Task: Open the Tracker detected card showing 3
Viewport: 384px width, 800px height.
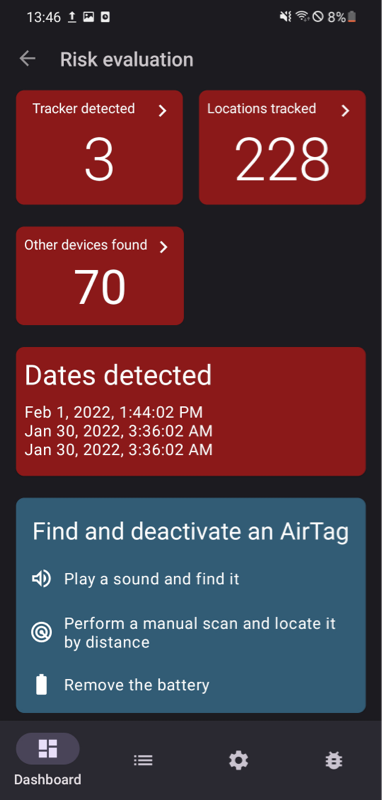Action: tap(99, 147)
